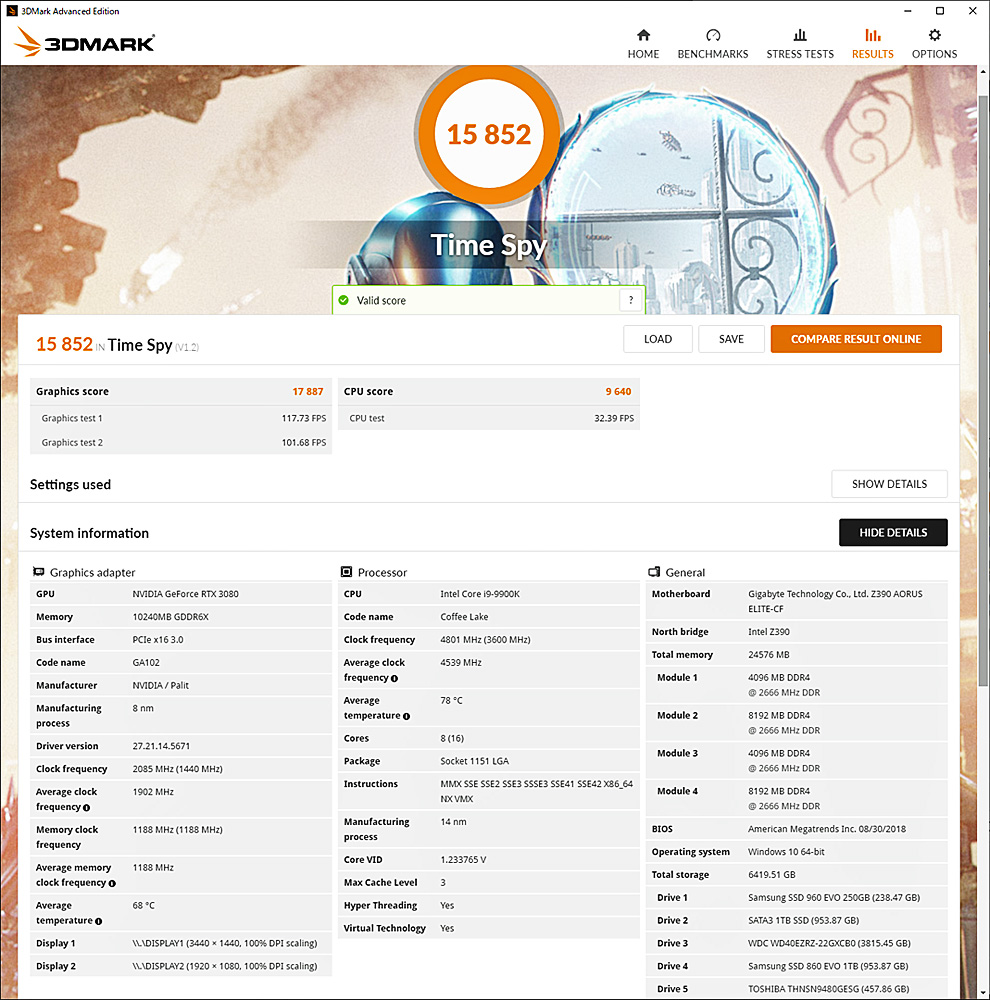
Task: Select the RESULTS tab label
Action: pos(873,54)
